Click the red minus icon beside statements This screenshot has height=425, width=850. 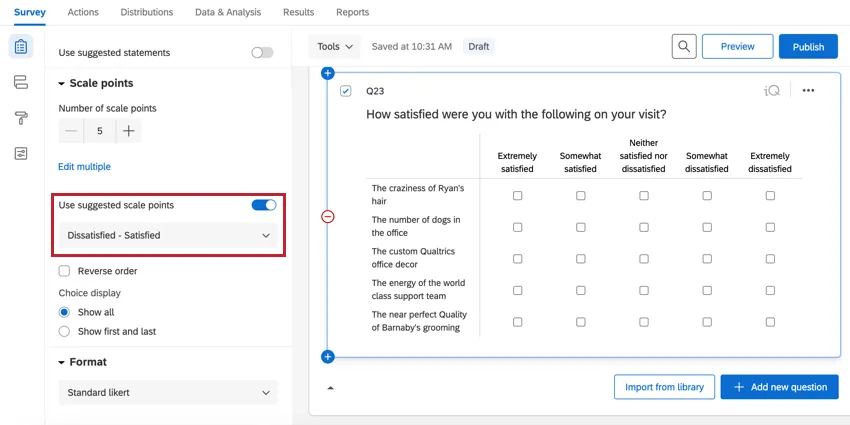point(328,217)
